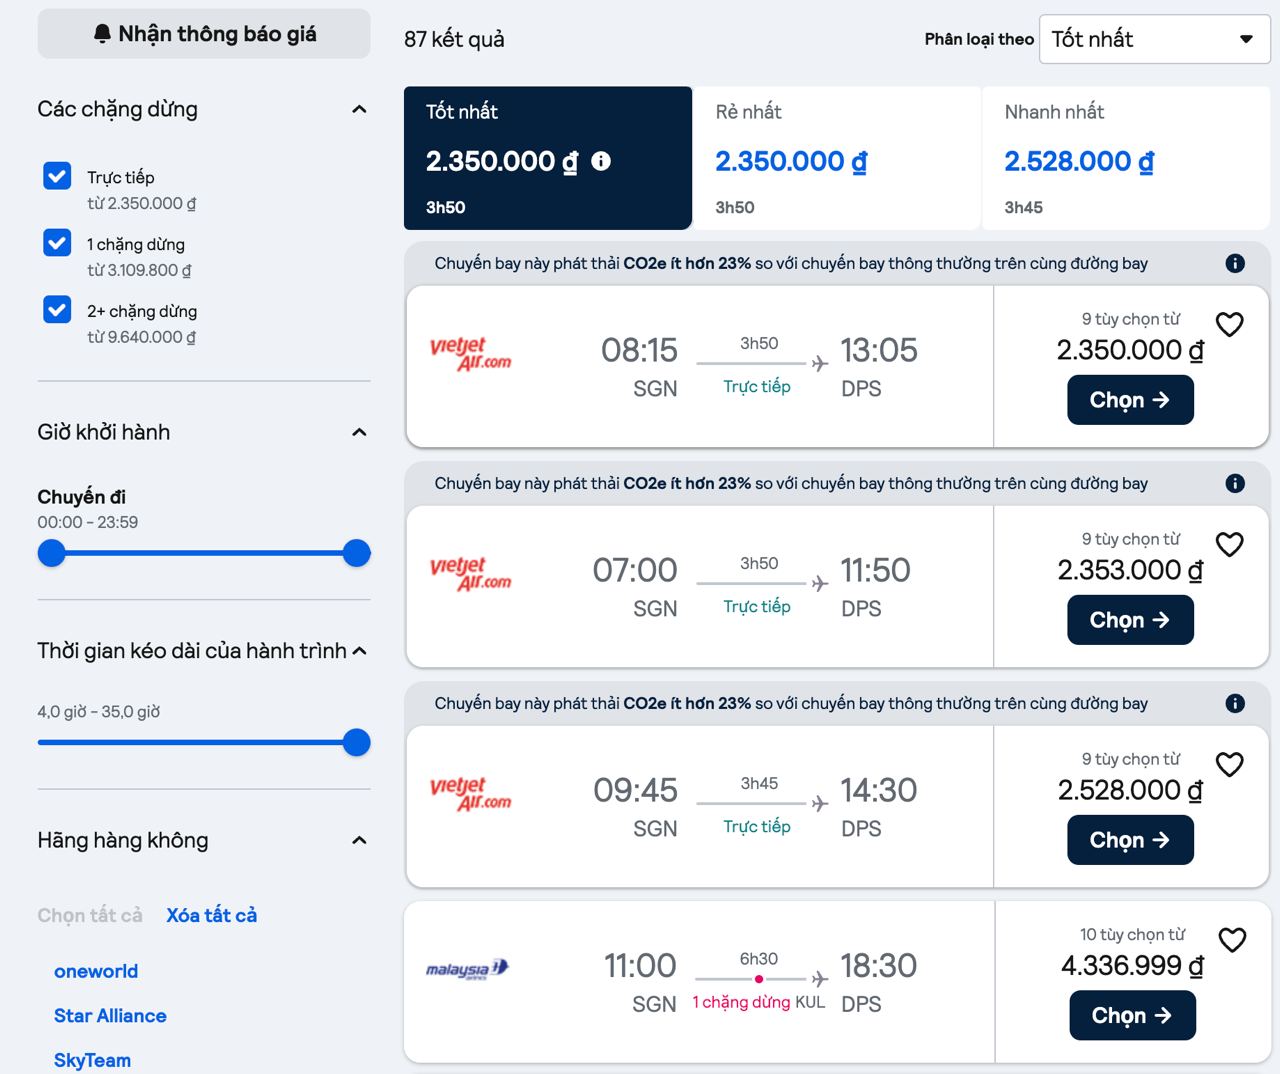The image size is (1280, 1074).
Task: Click info icon in Tốt nhất tab
Action: click(x=601, y=161)
